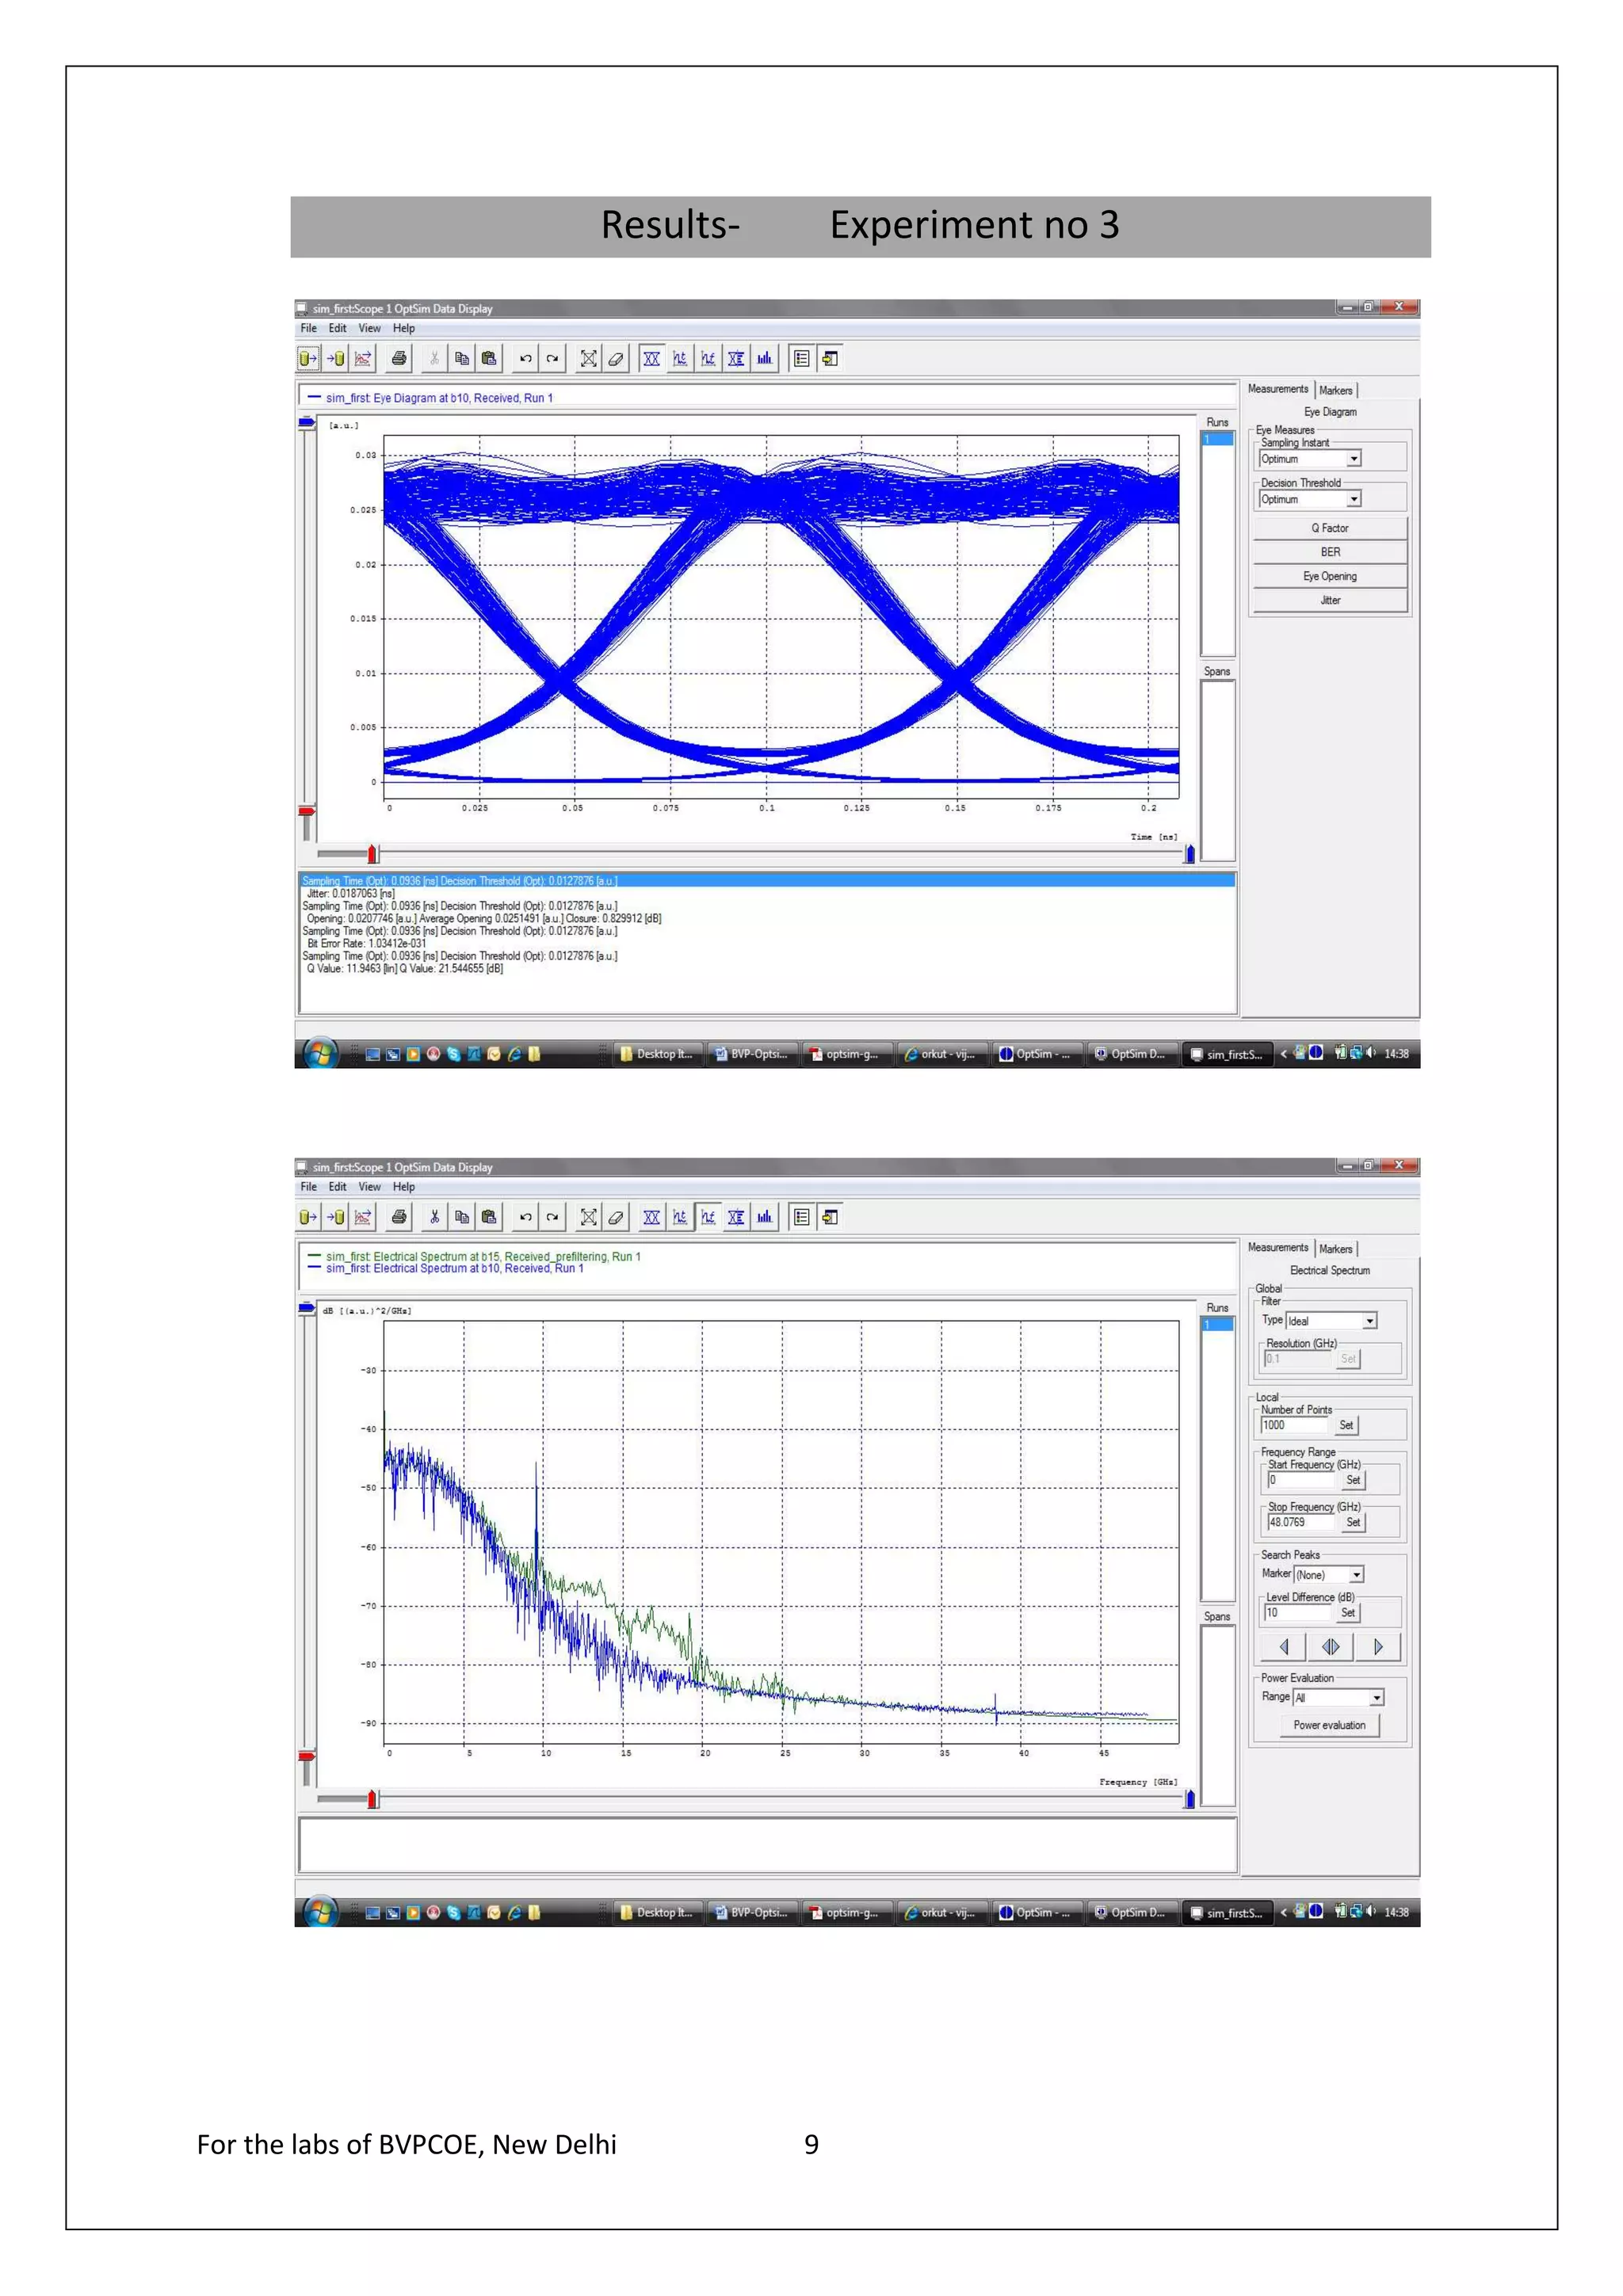Image resolution: width=1623 pixels, height=2296 pixels.
Task: Open the Search Peaks Marker dropdown
Action: pos(1356,1575)
